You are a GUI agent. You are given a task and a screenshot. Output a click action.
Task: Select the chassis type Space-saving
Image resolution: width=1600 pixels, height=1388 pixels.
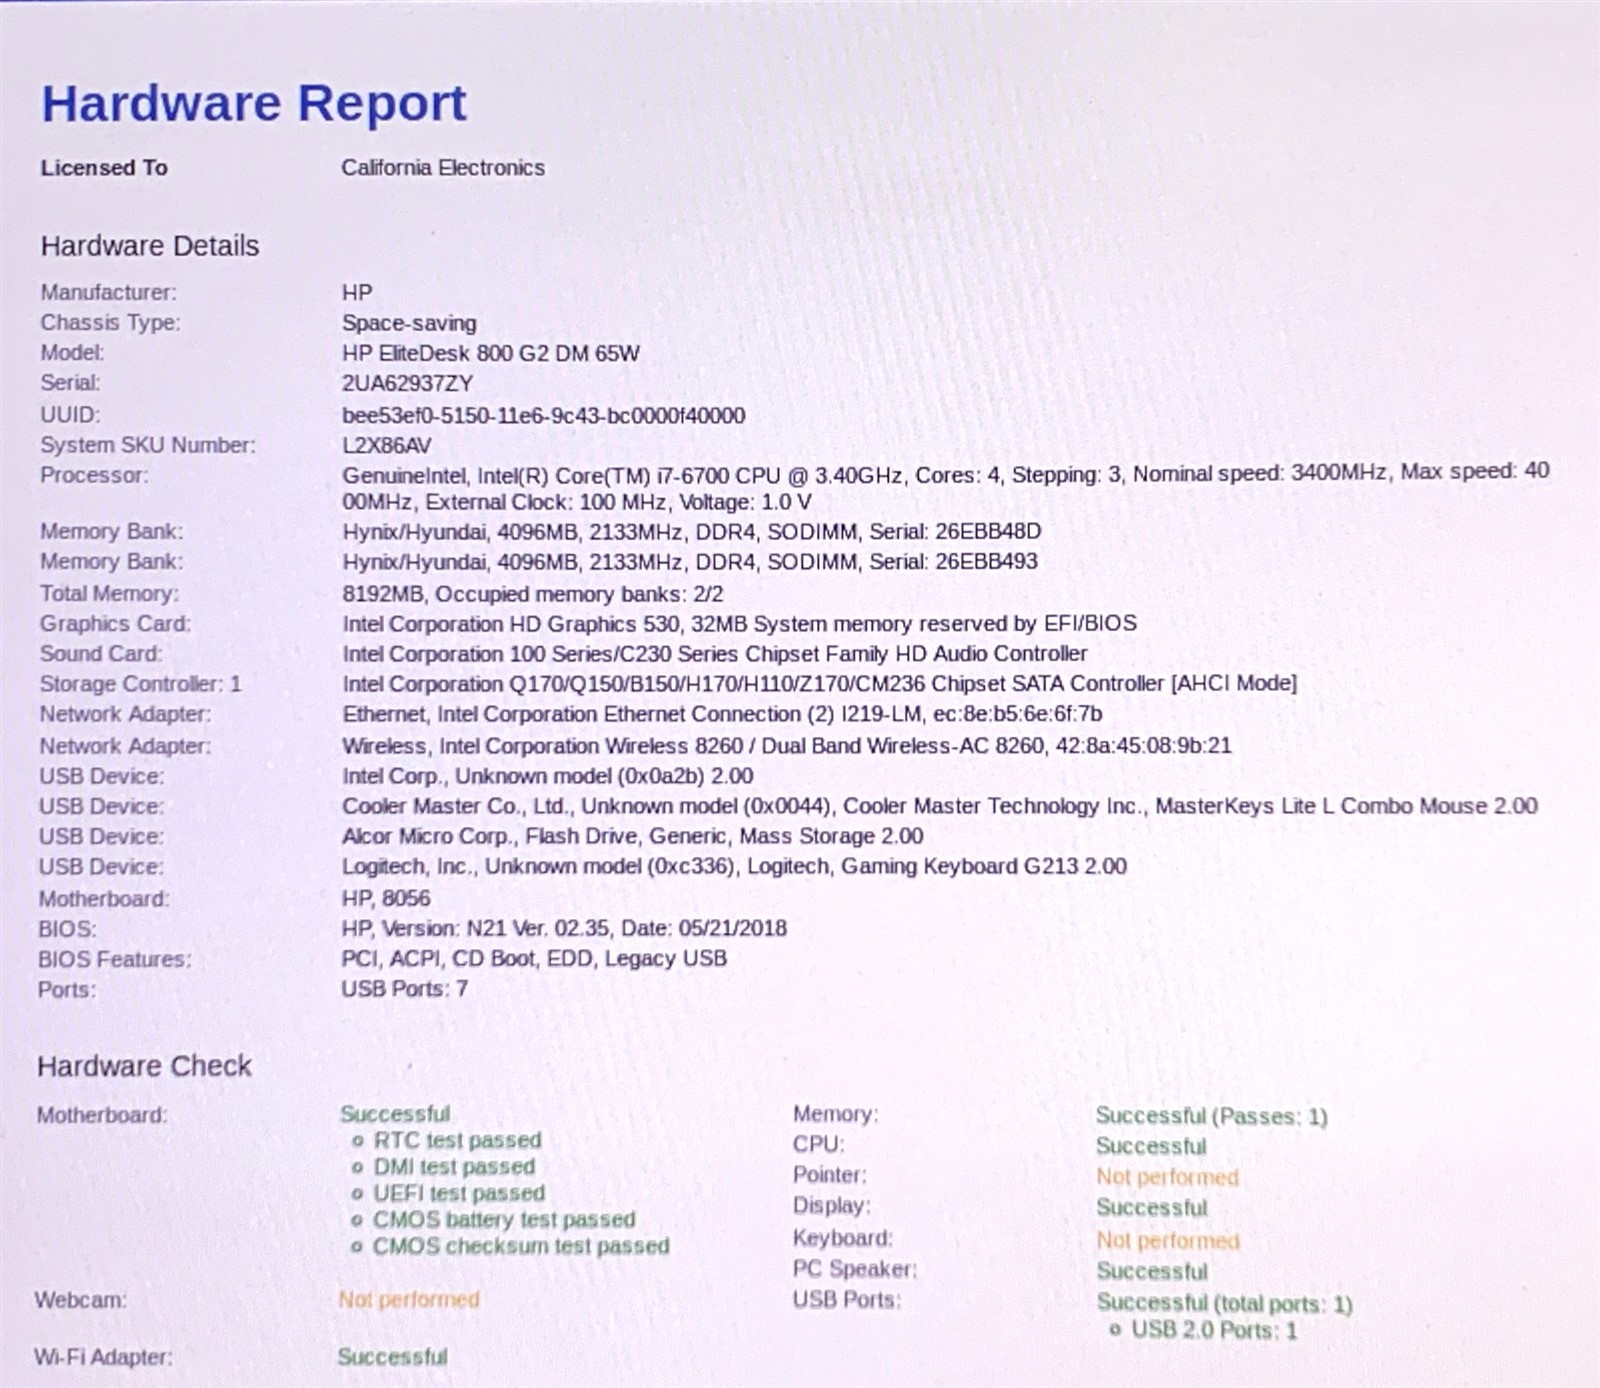coord(409,323)
